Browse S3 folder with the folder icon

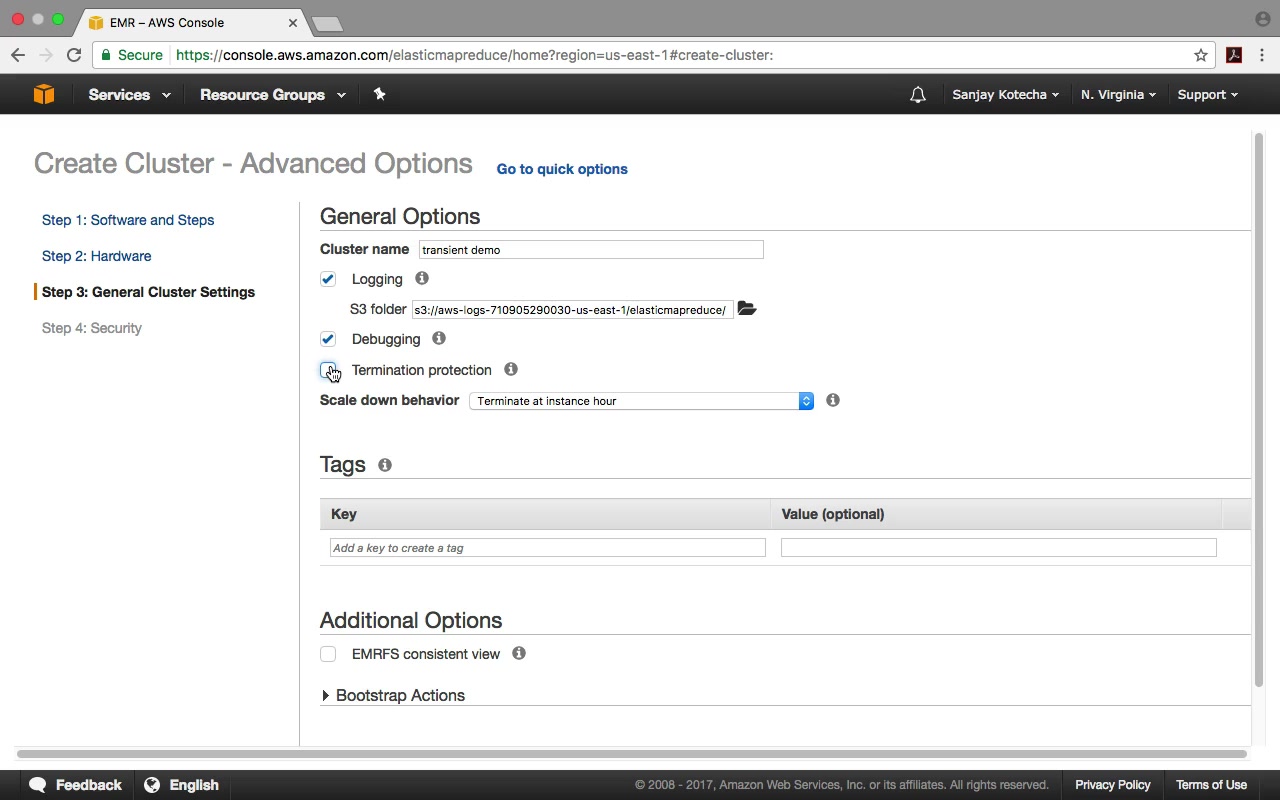coord(747,309)
